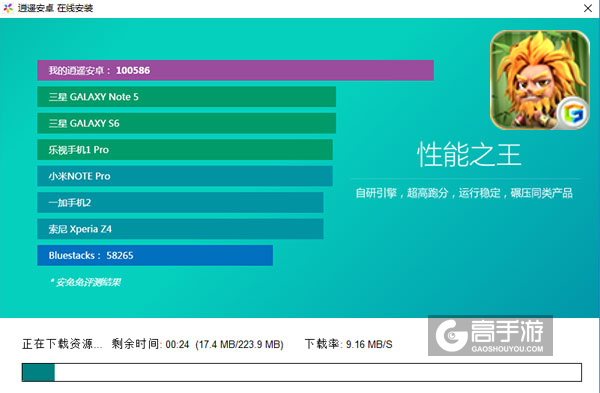The width and height of the screenshot is (600, 393).
Task: Click the 17.4 MB/223.9 MB size text
Action: [240, 344]
